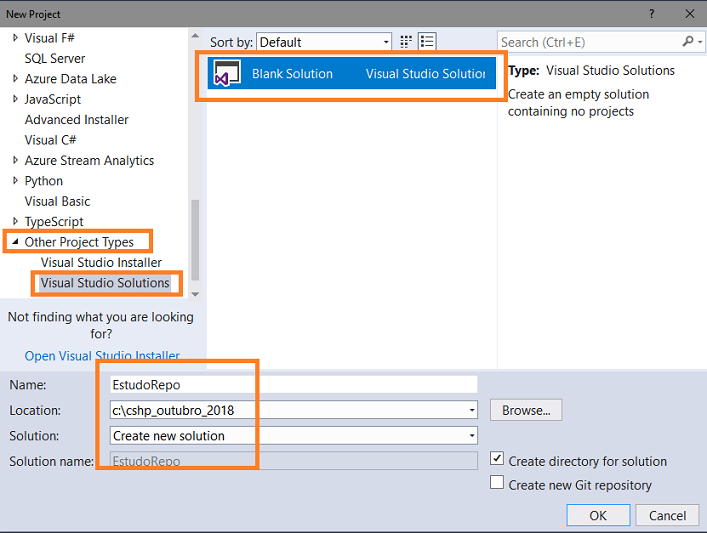
Task: Open the search options dropdown arrow
Action: pos(700,42)
